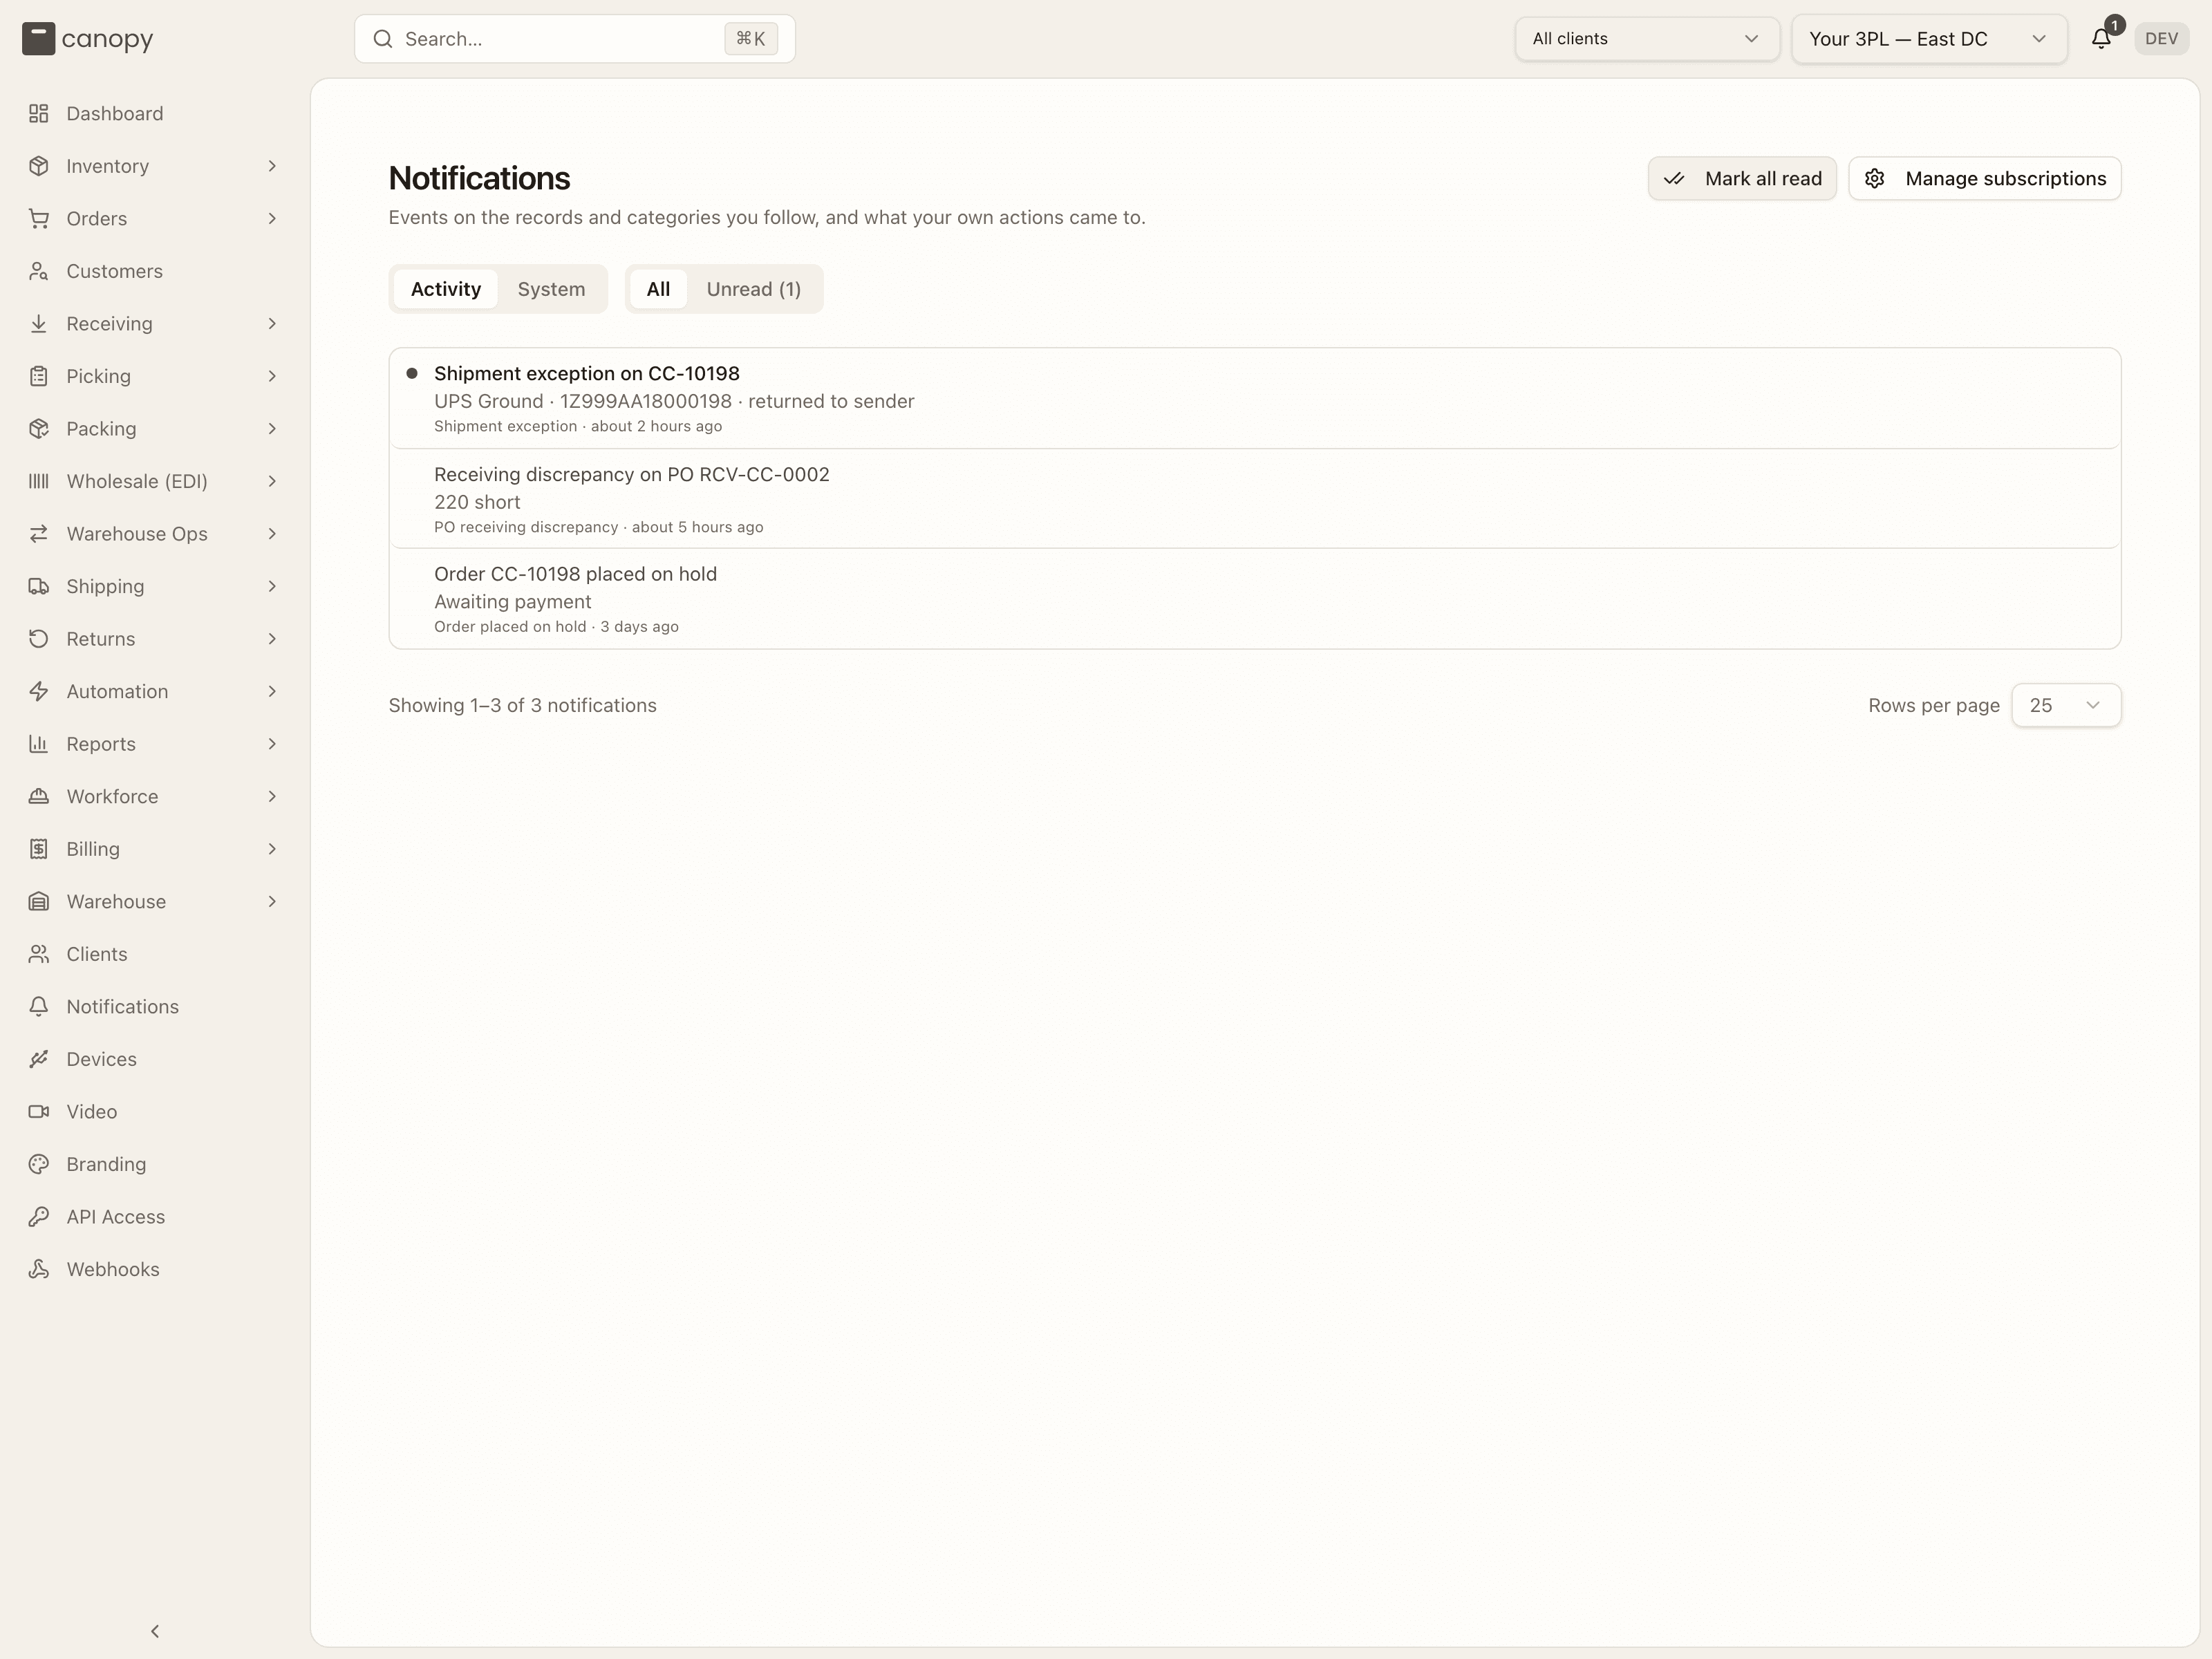Select the All filter tab

pyautogui.click(x=658, y=289)
